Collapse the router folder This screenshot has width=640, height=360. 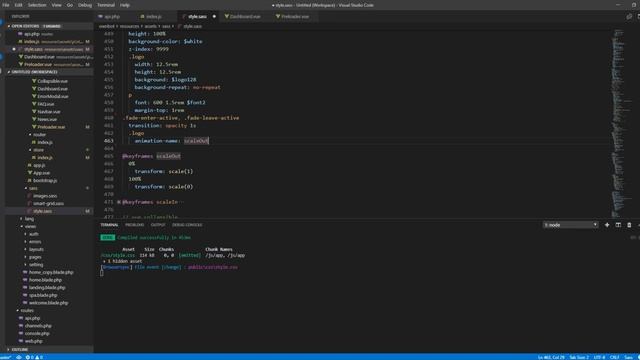(39, 135)
